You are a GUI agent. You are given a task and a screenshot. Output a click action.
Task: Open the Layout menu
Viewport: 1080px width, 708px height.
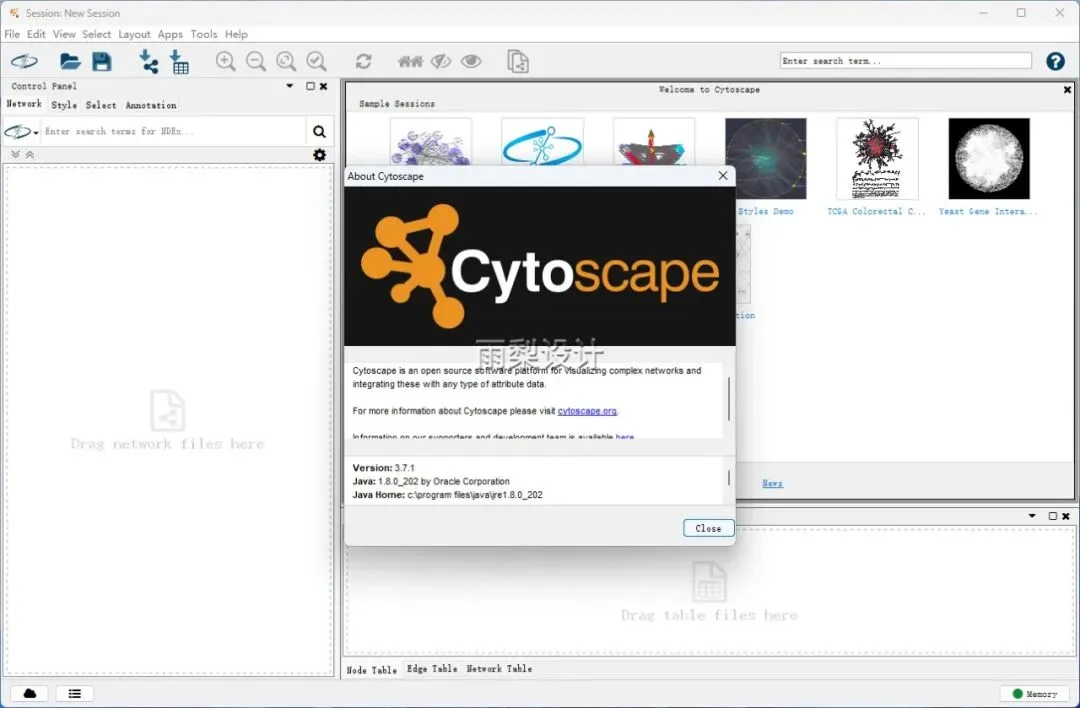coord(134,34)
